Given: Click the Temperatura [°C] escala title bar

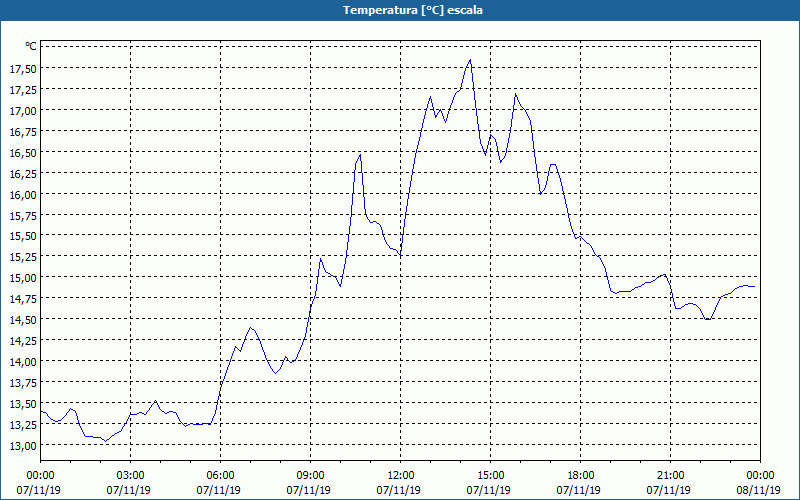Looking at the screenshot, I should coord(400,10).
